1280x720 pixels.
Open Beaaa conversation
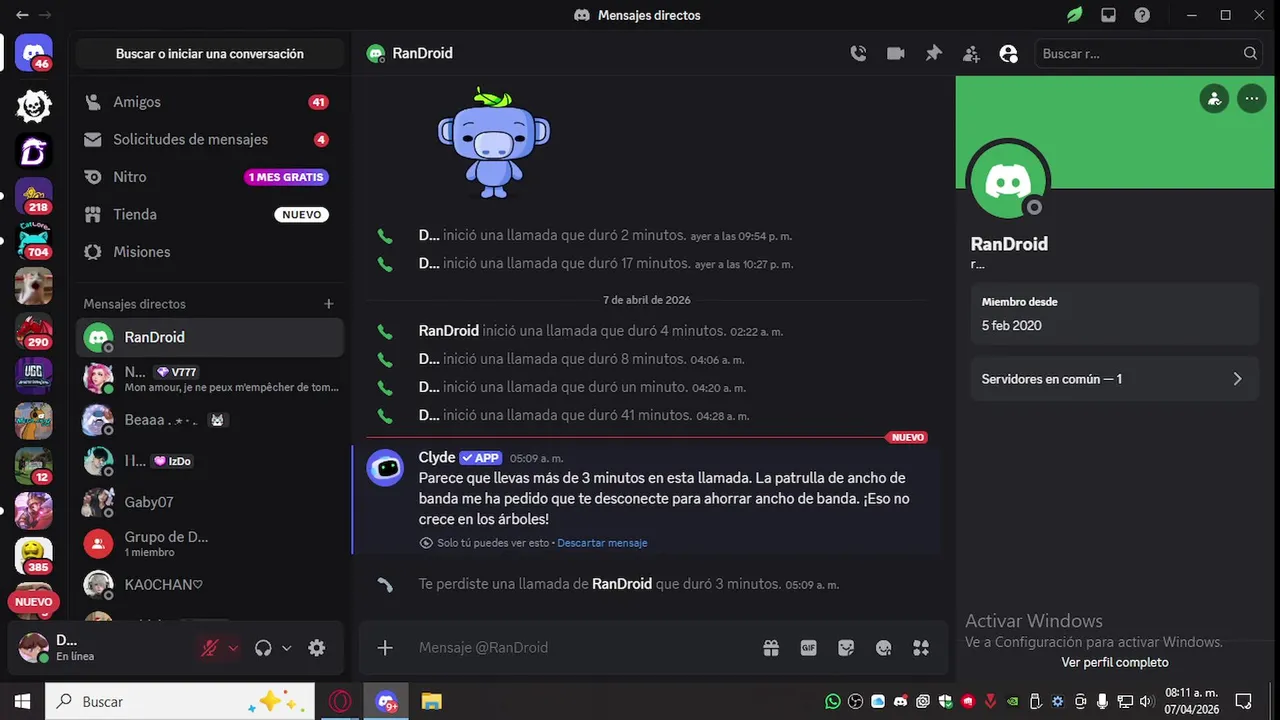click(209, 420)
